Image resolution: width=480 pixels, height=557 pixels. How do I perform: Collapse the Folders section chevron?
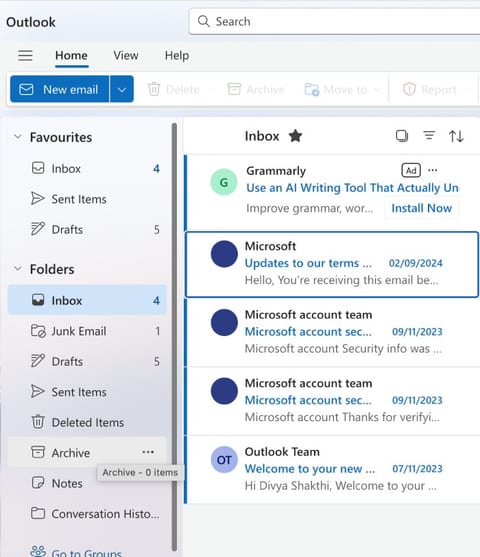coord(18,269)
